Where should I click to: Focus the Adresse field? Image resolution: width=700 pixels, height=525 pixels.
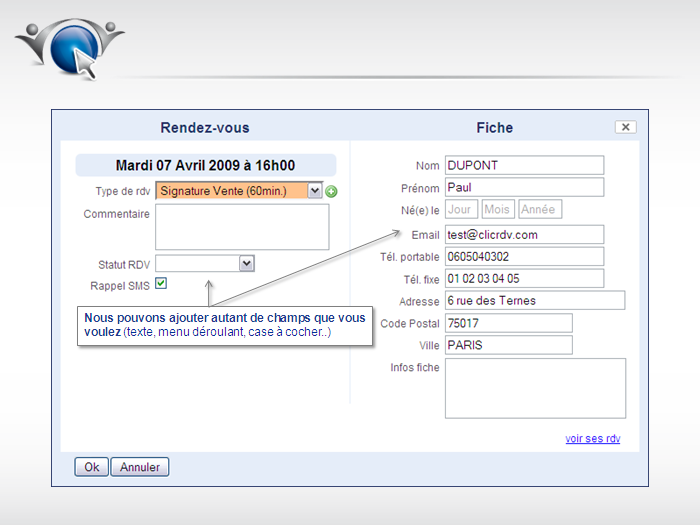(535, 300)
